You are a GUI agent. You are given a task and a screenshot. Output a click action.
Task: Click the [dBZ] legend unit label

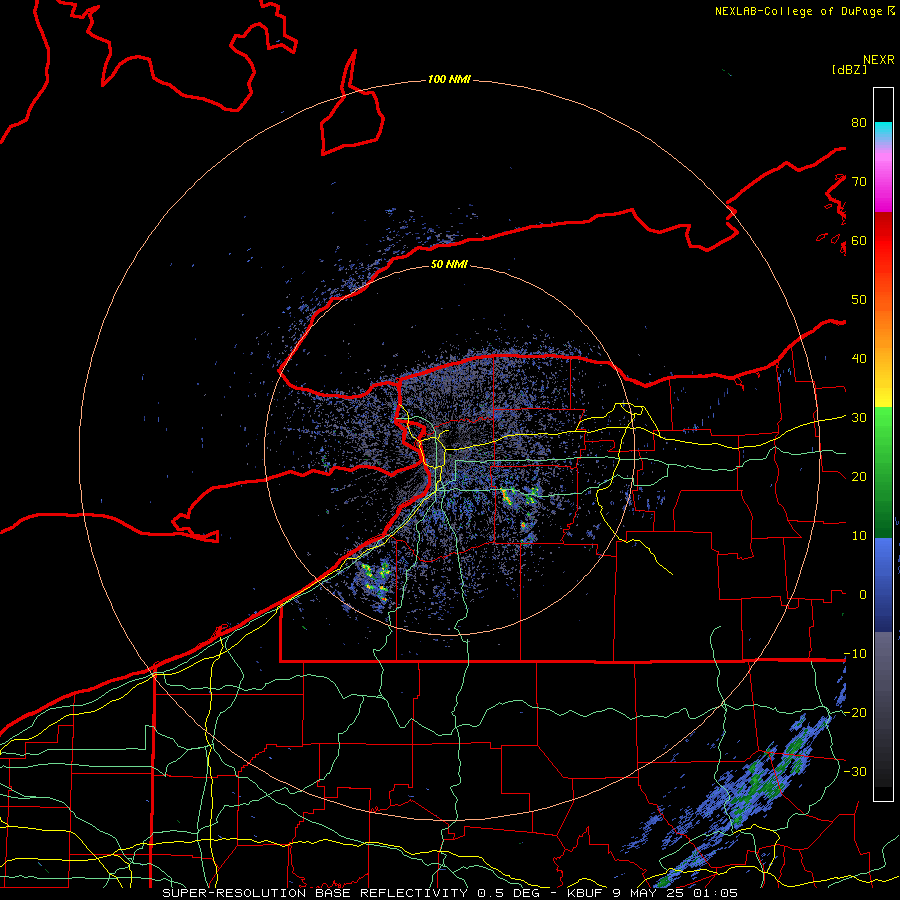click(849, 69)
